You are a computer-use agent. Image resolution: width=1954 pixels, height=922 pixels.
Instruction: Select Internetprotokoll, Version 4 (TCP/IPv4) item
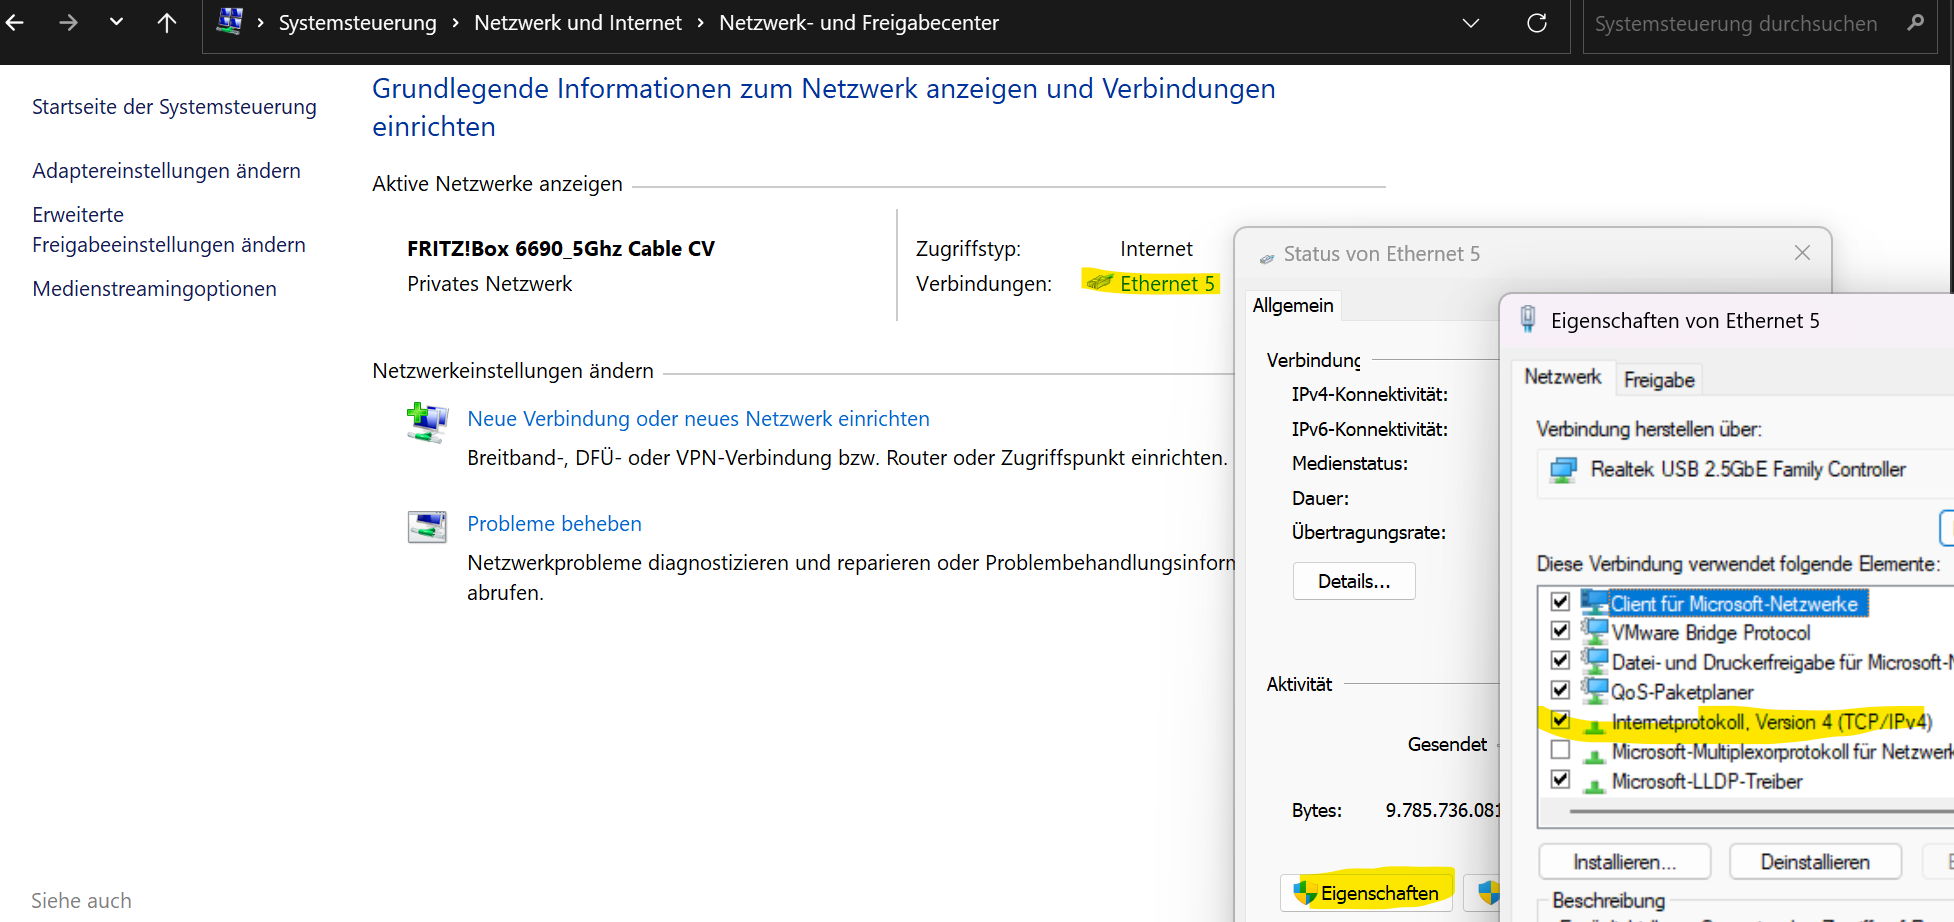point(1771,722)
